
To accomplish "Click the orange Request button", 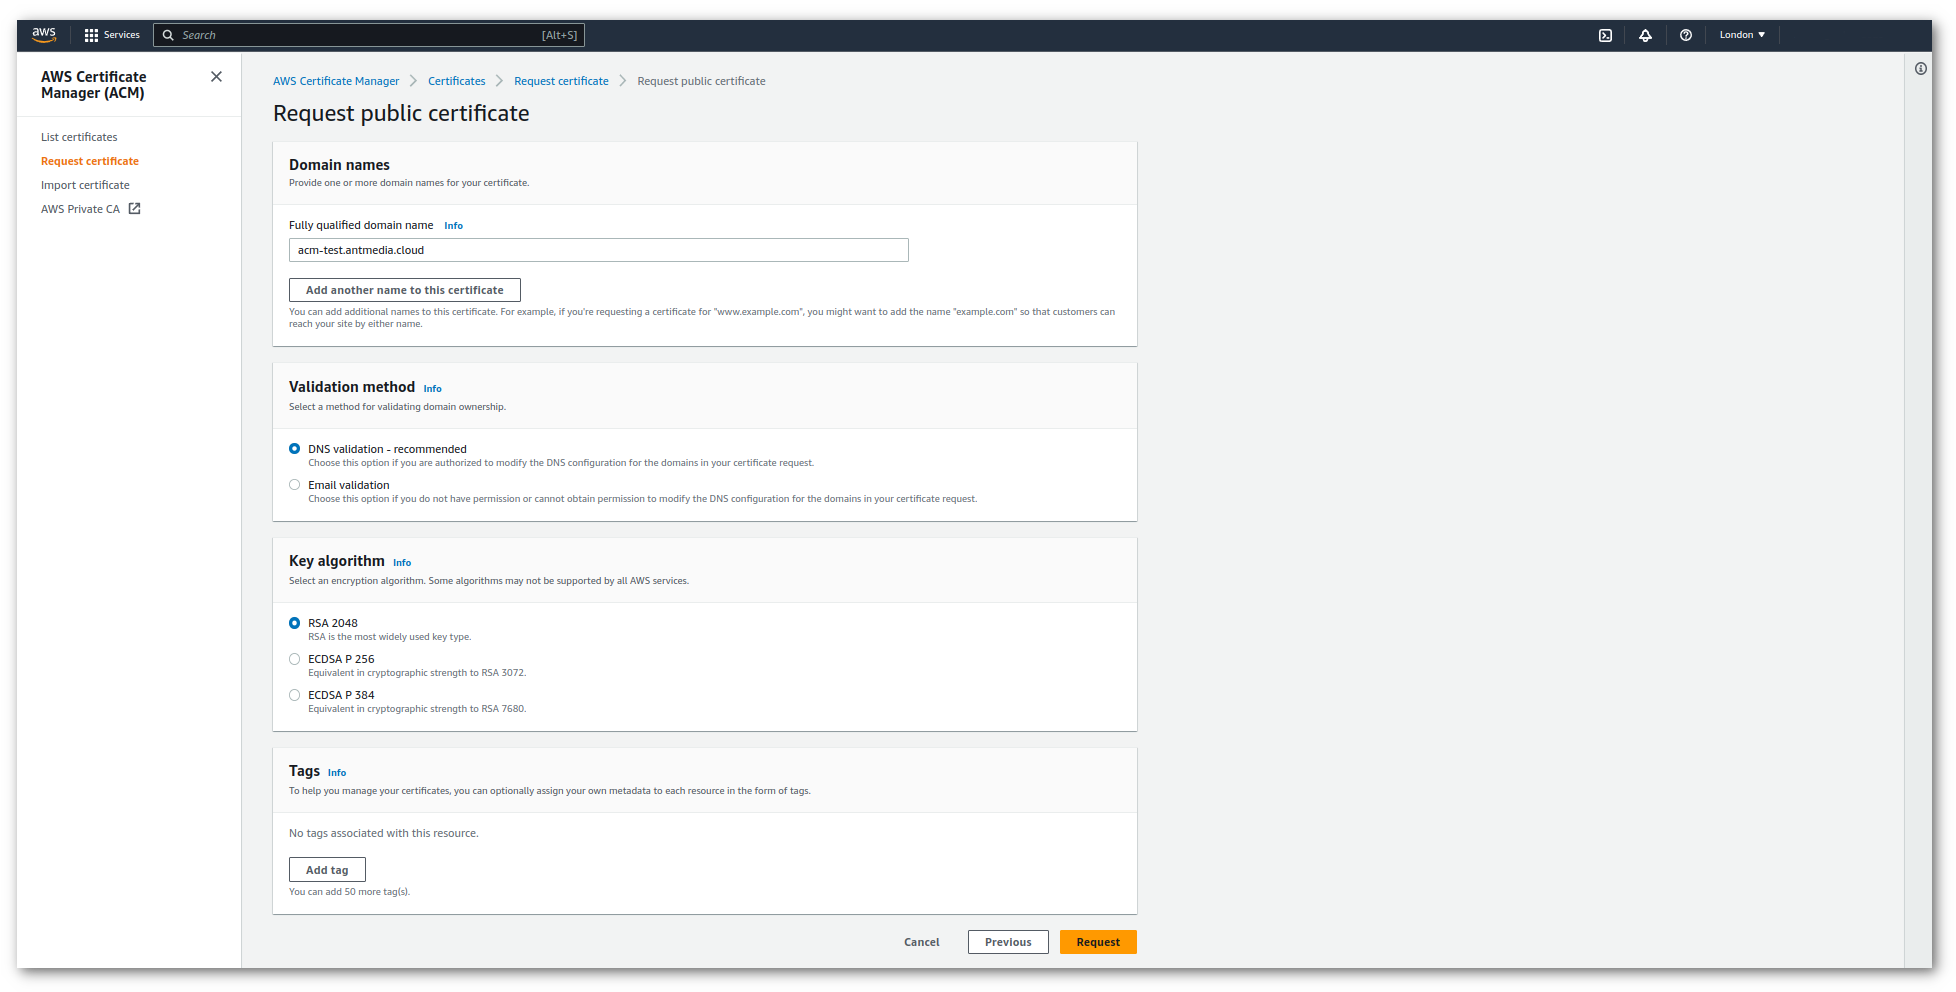I will click(x=1098, y=942).
